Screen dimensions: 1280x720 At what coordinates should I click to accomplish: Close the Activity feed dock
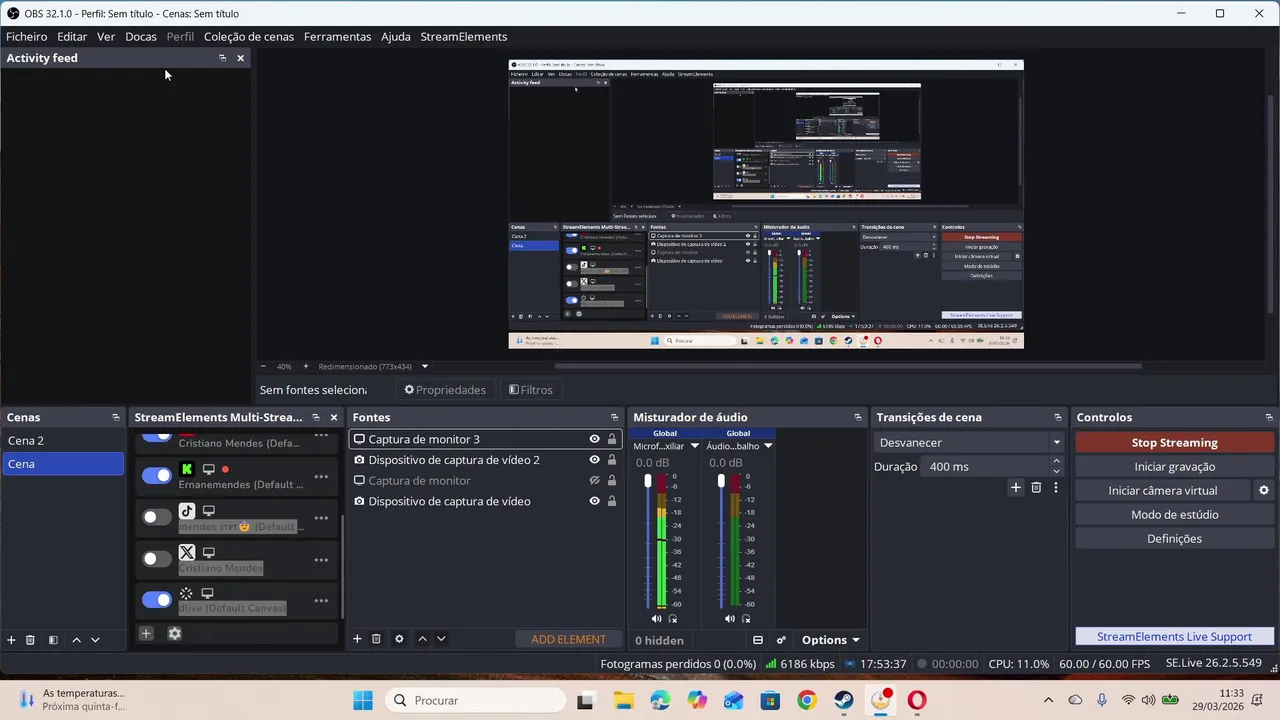(x=240, y=58)
